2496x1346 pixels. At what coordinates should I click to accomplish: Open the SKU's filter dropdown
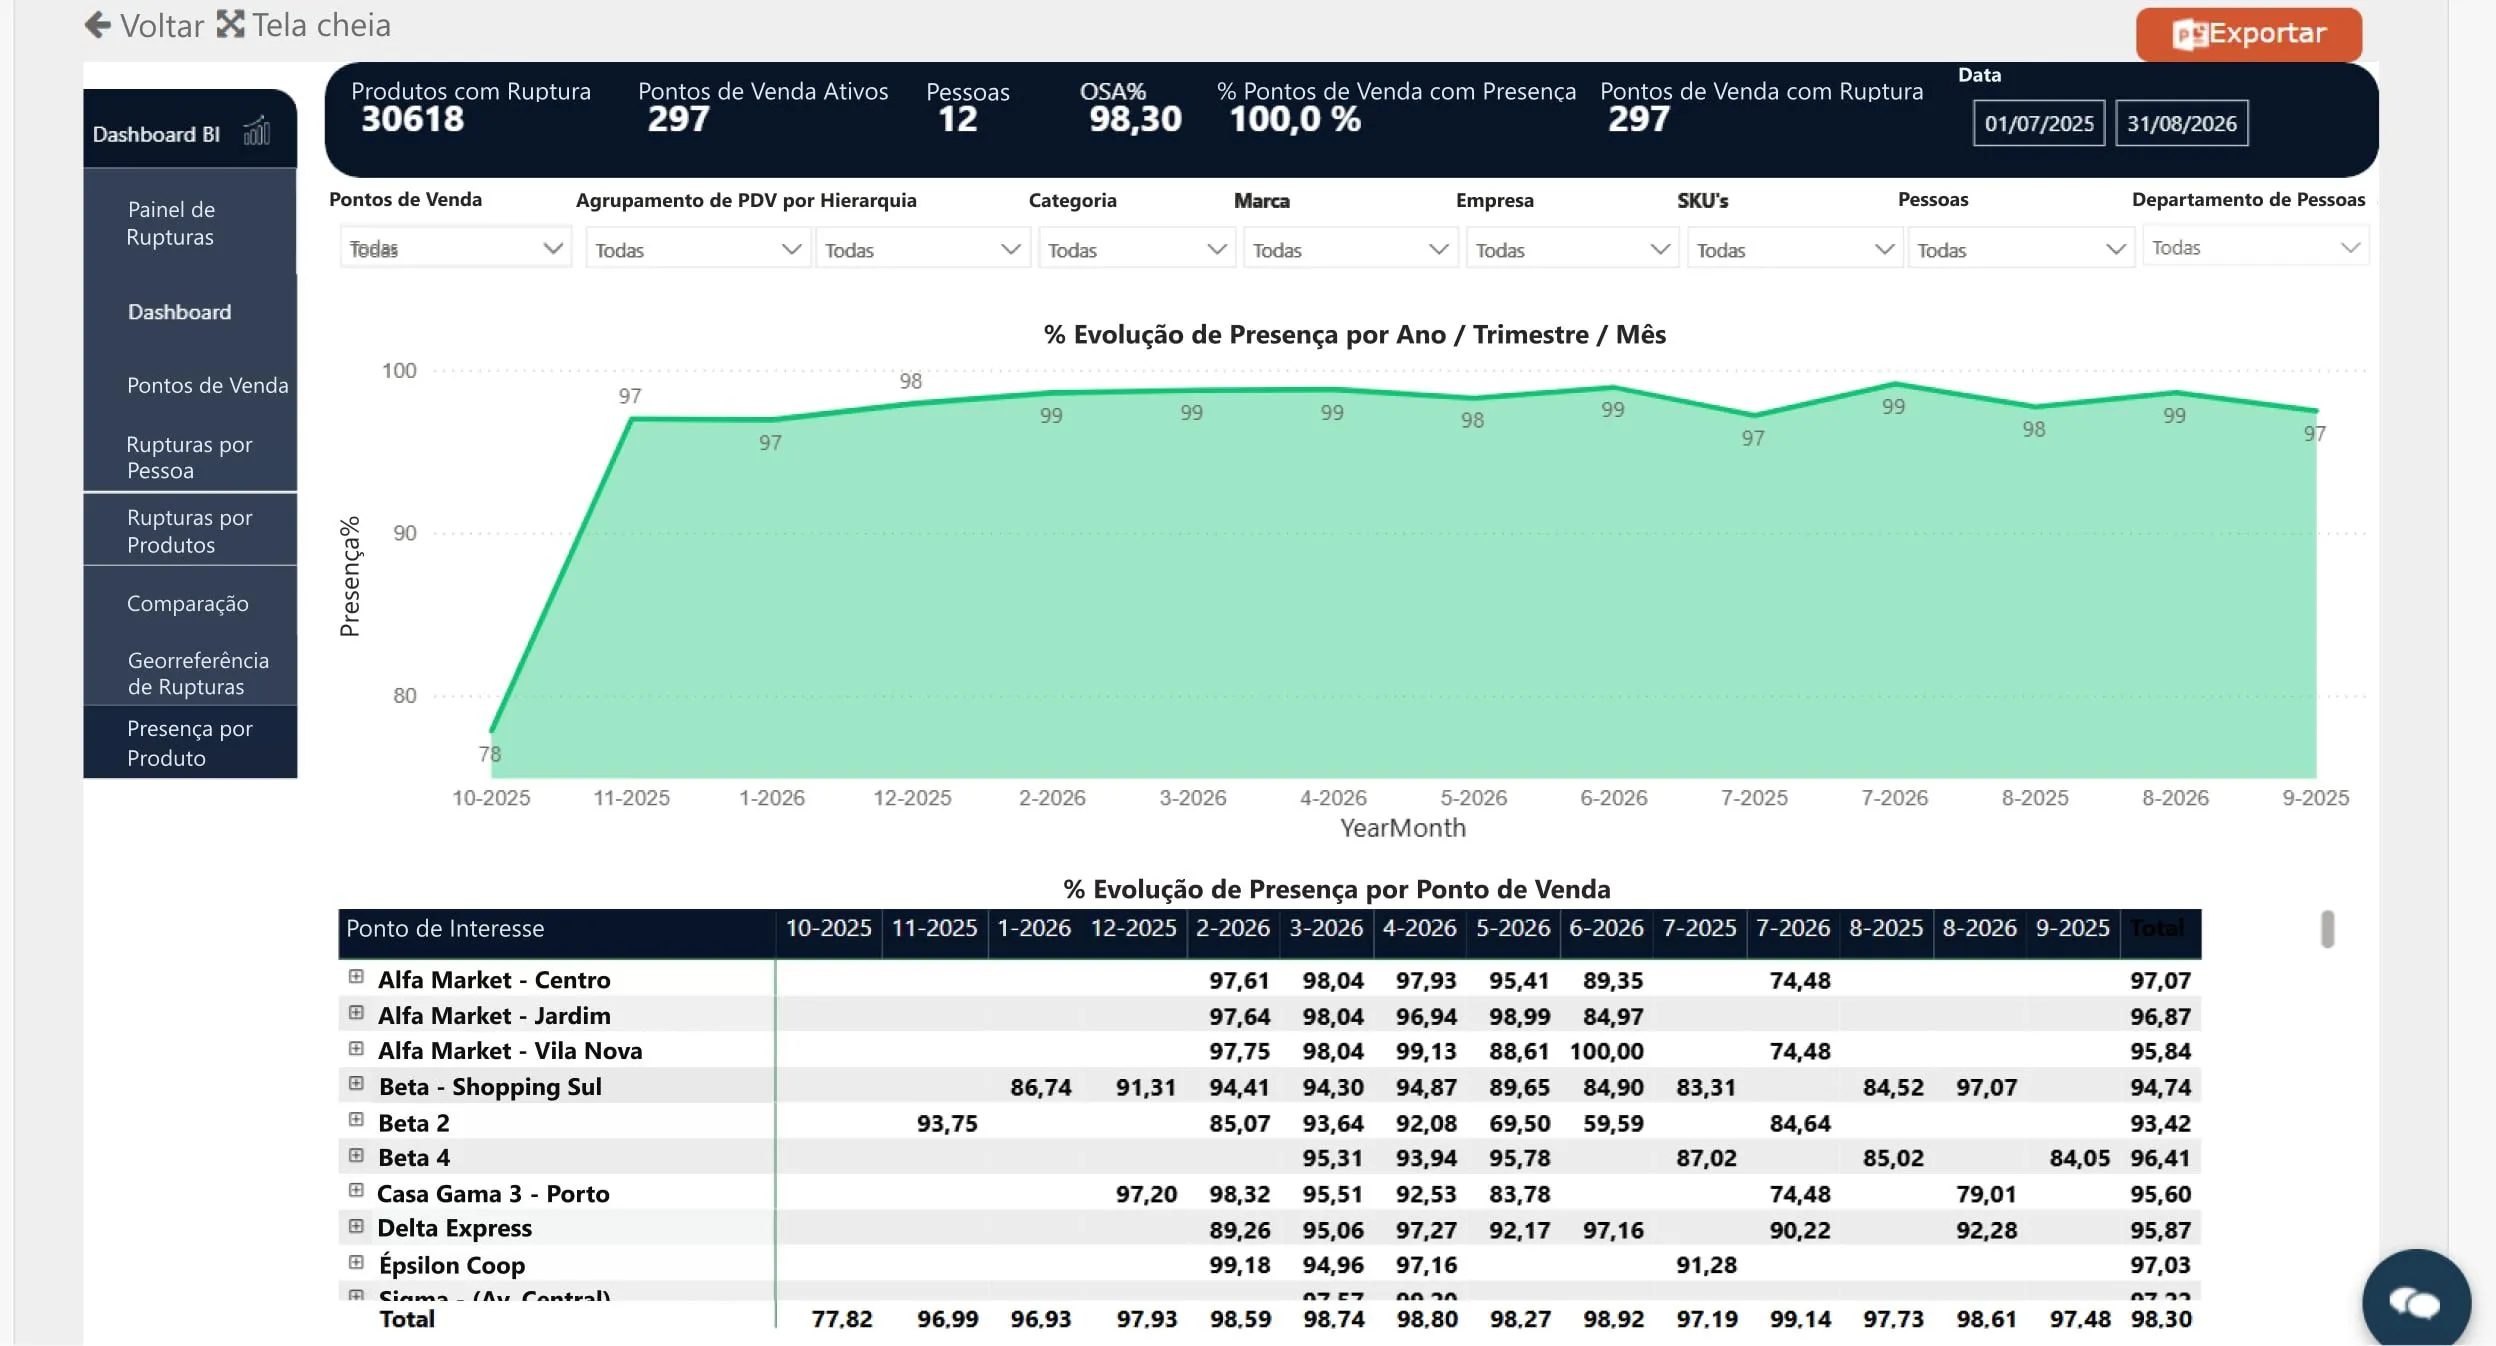coord(1794,249)
